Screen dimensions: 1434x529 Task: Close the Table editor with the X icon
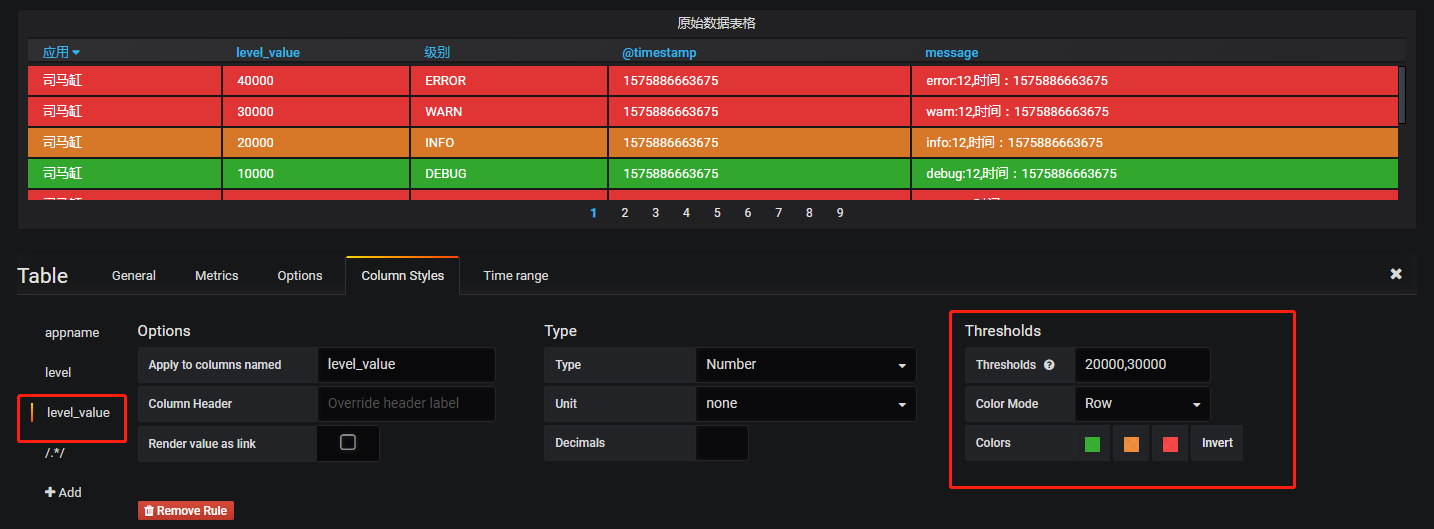click(1396, 274)
